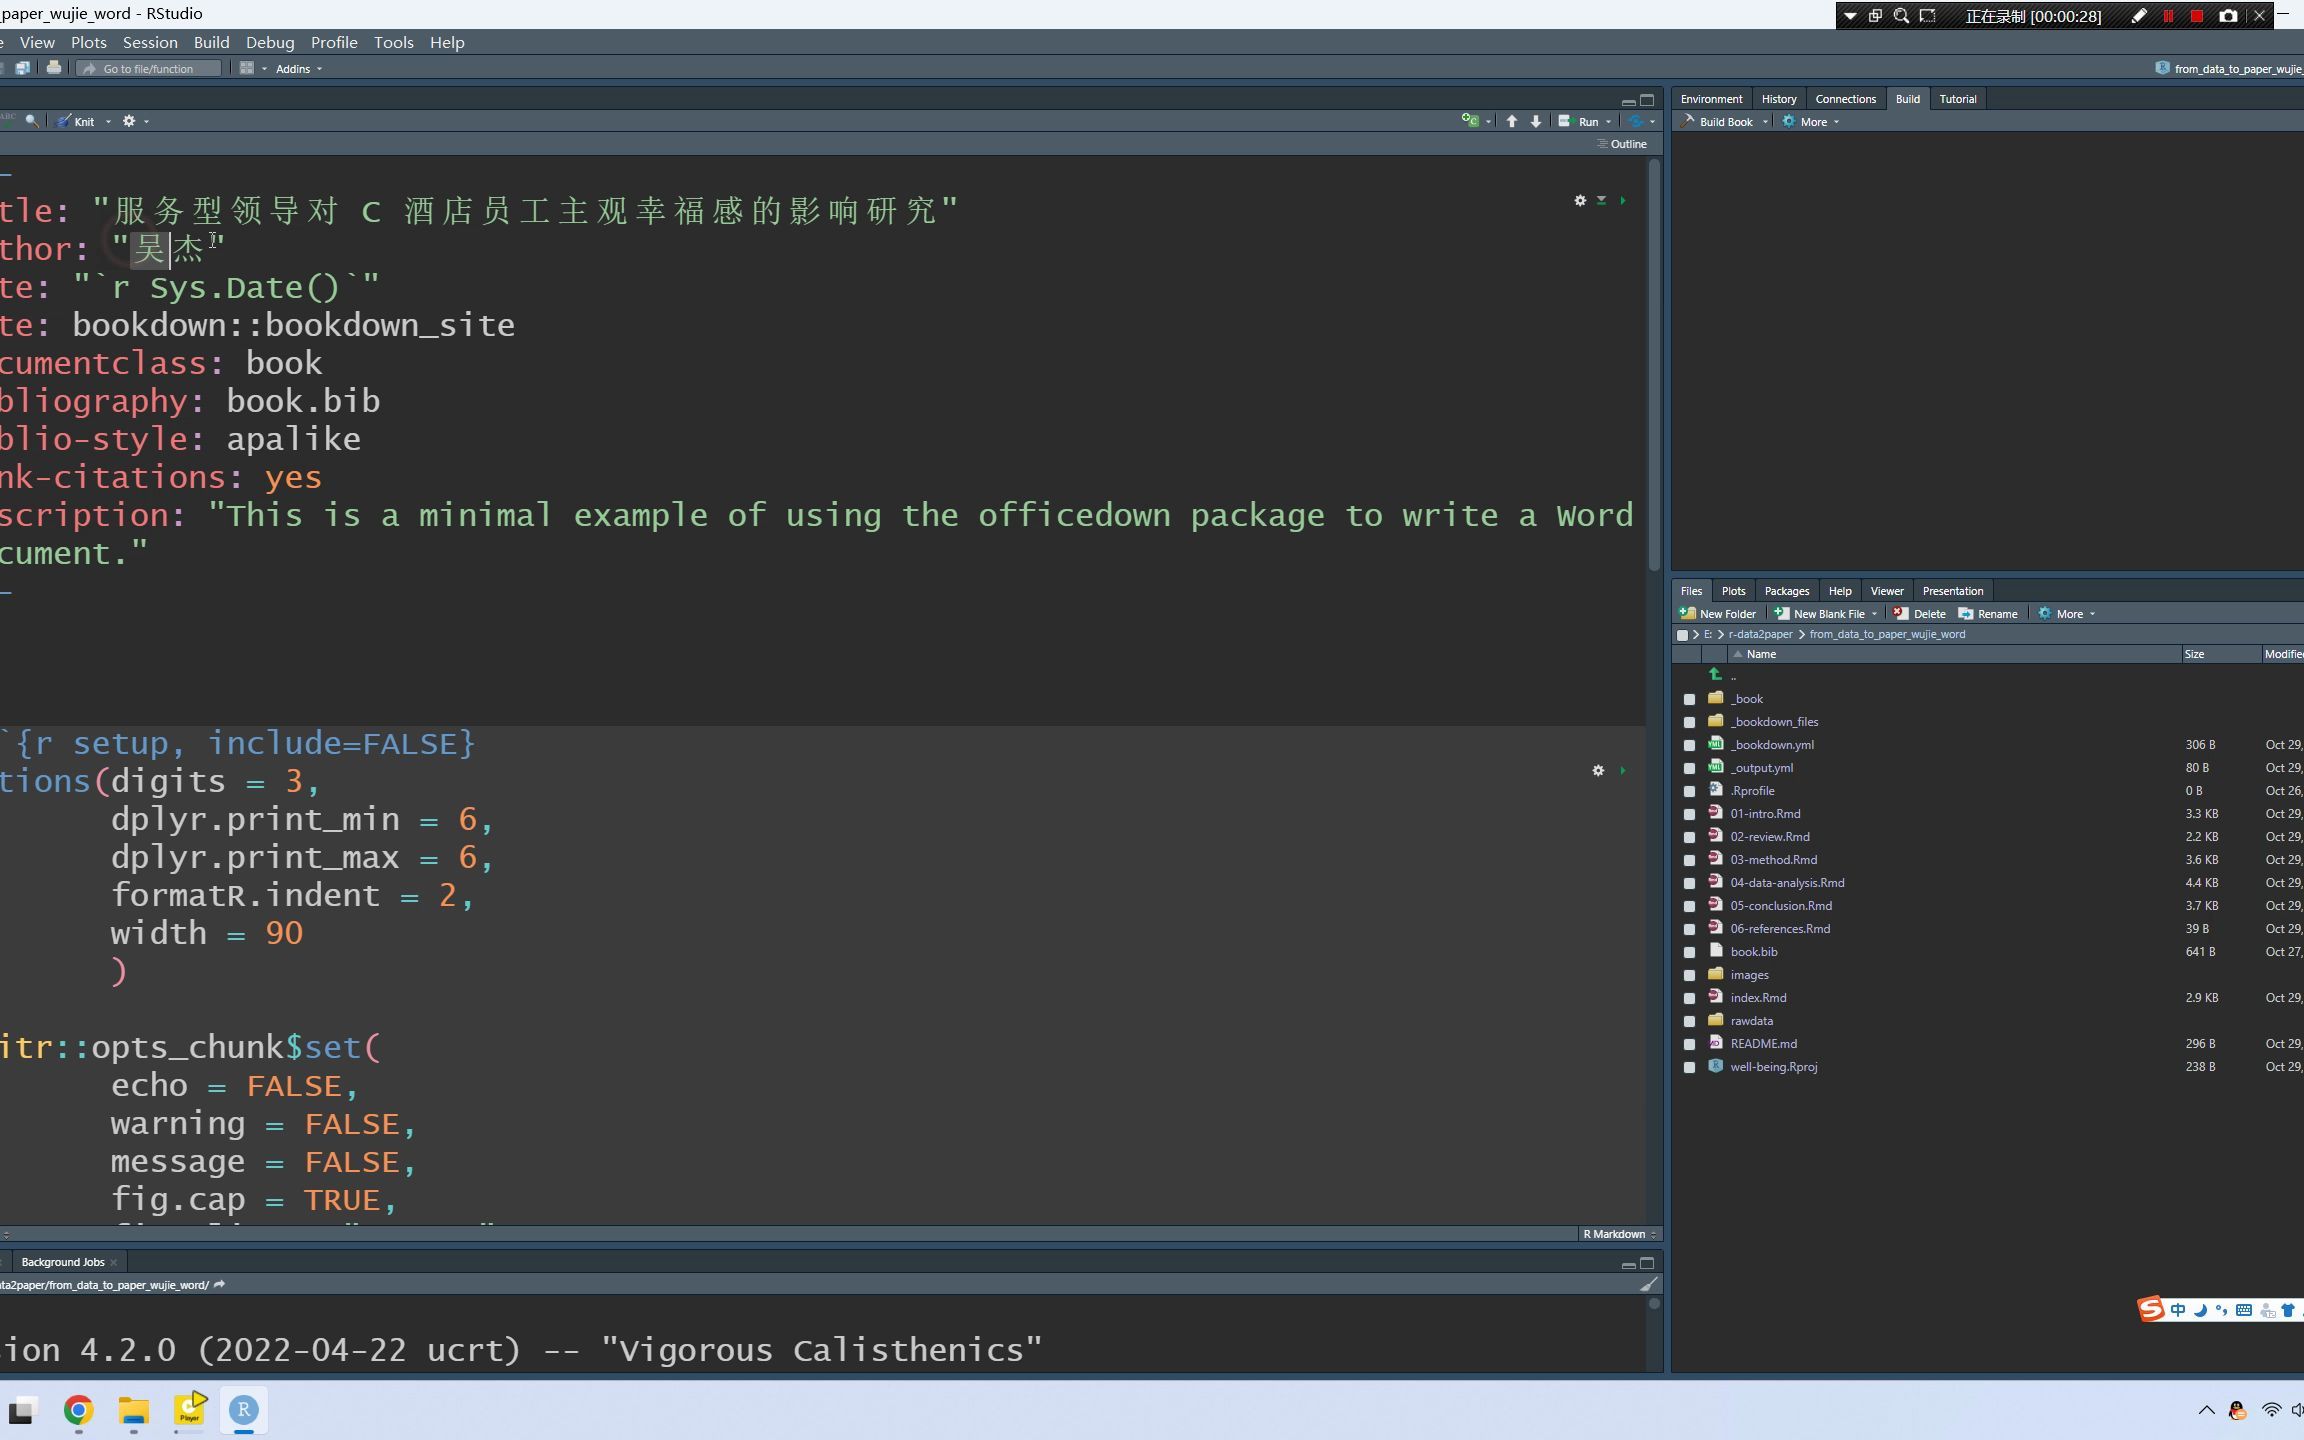2304x1440 pixels.
Task: Select the History tab
Action: tap(1778, 98)
